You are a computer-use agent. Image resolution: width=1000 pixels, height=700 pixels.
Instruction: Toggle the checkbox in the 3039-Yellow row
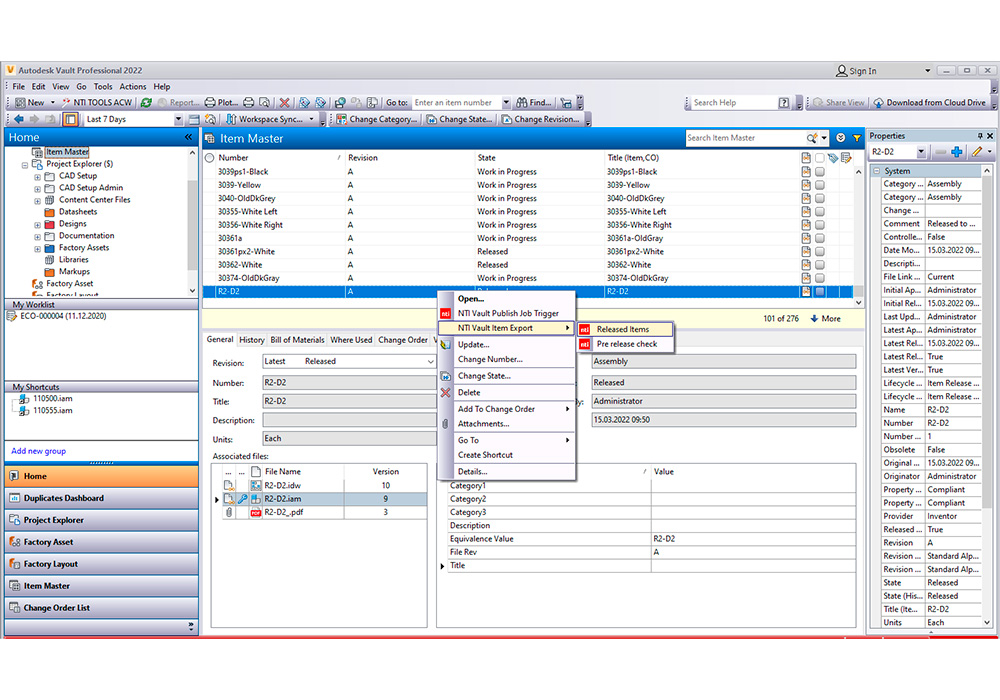pyautogui.click(x=820, y=186)
